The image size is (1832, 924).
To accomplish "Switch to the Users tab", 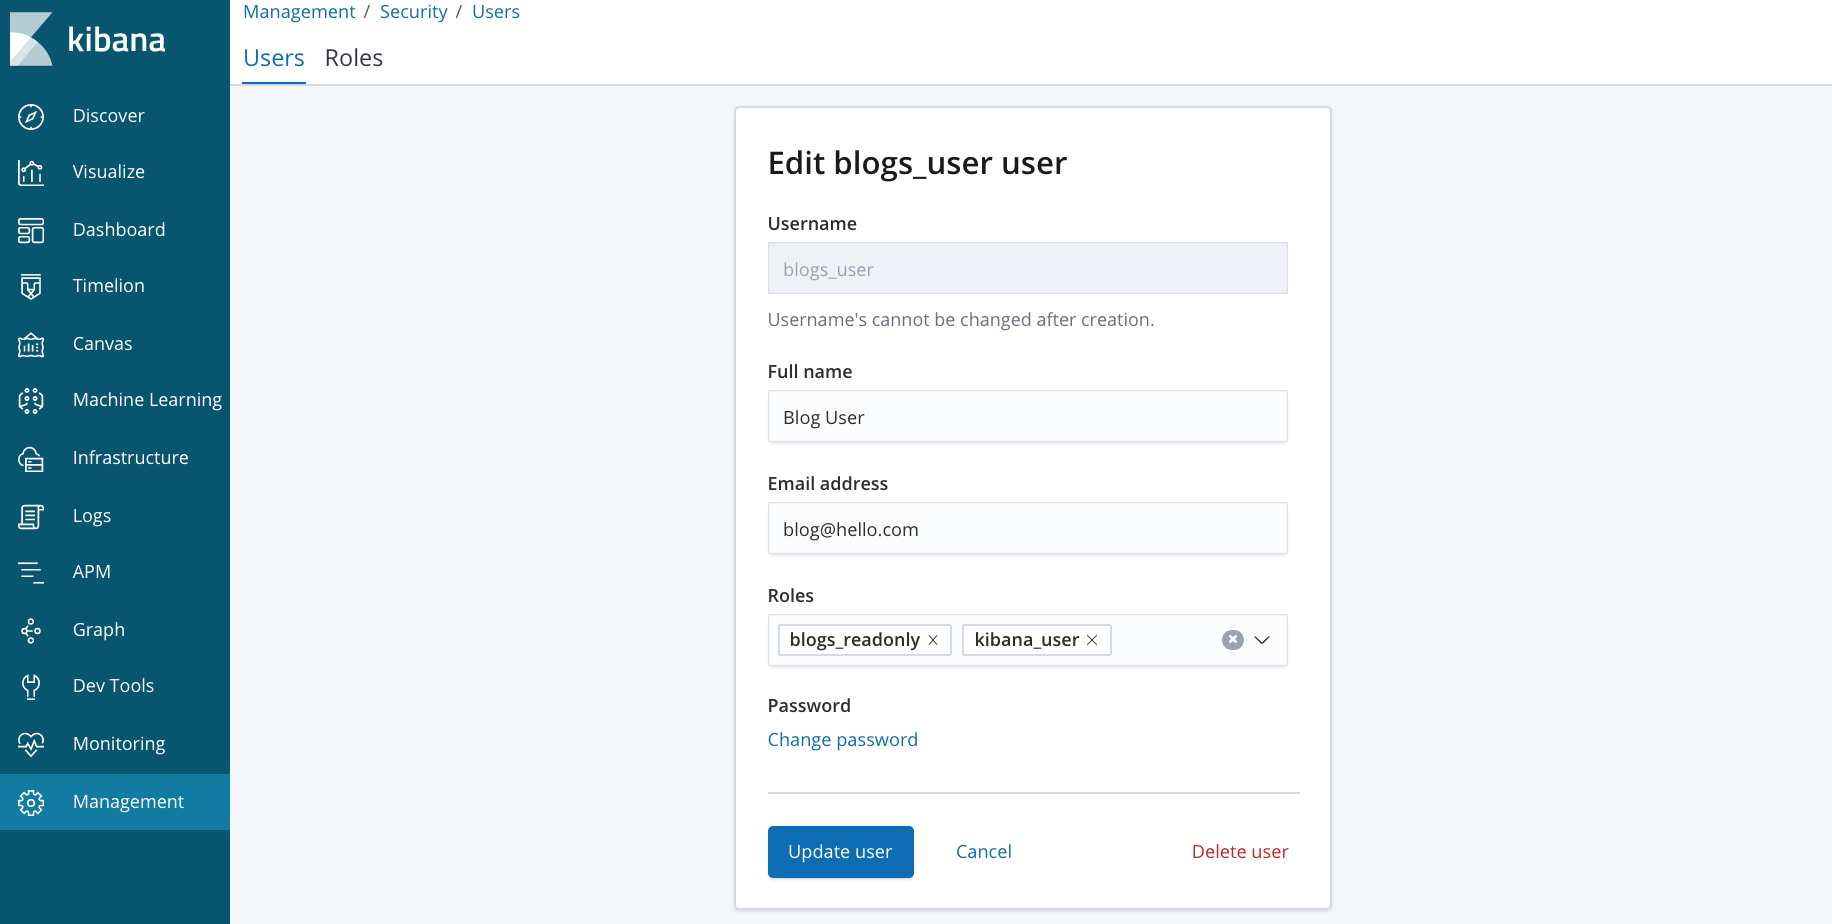I will [x=274, y=58].
